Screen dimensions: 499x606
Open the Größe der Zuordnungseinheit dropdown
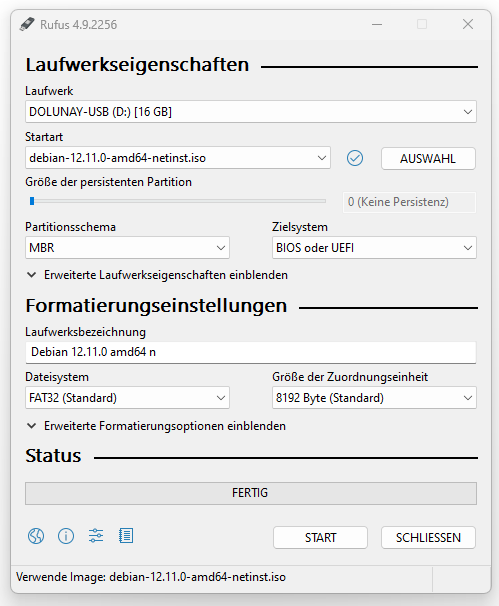[x=374, y=398]
